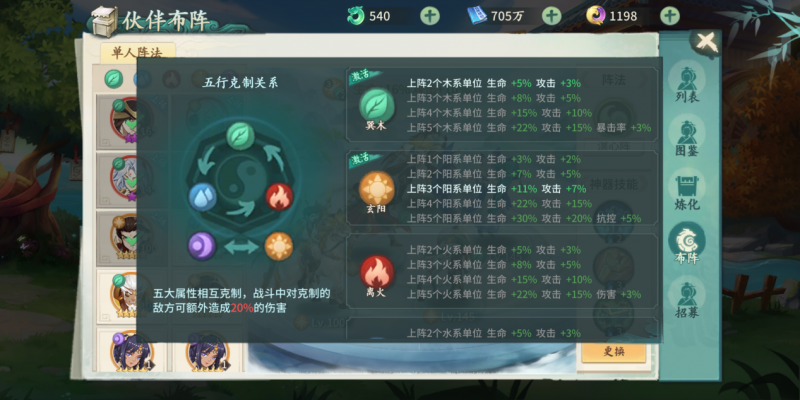Click the fire element in the cycle diagram
The image size is (800, 400).
point(279,197)
